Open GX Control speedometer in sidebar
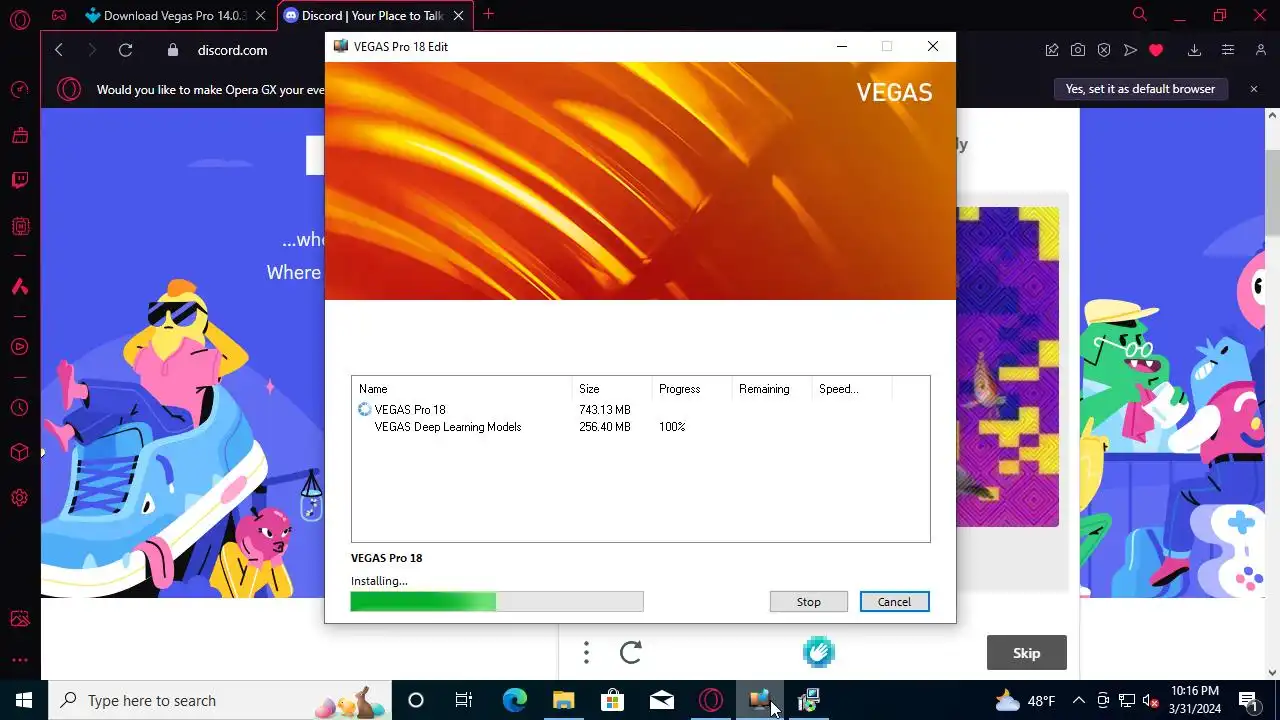 [20, 90]
